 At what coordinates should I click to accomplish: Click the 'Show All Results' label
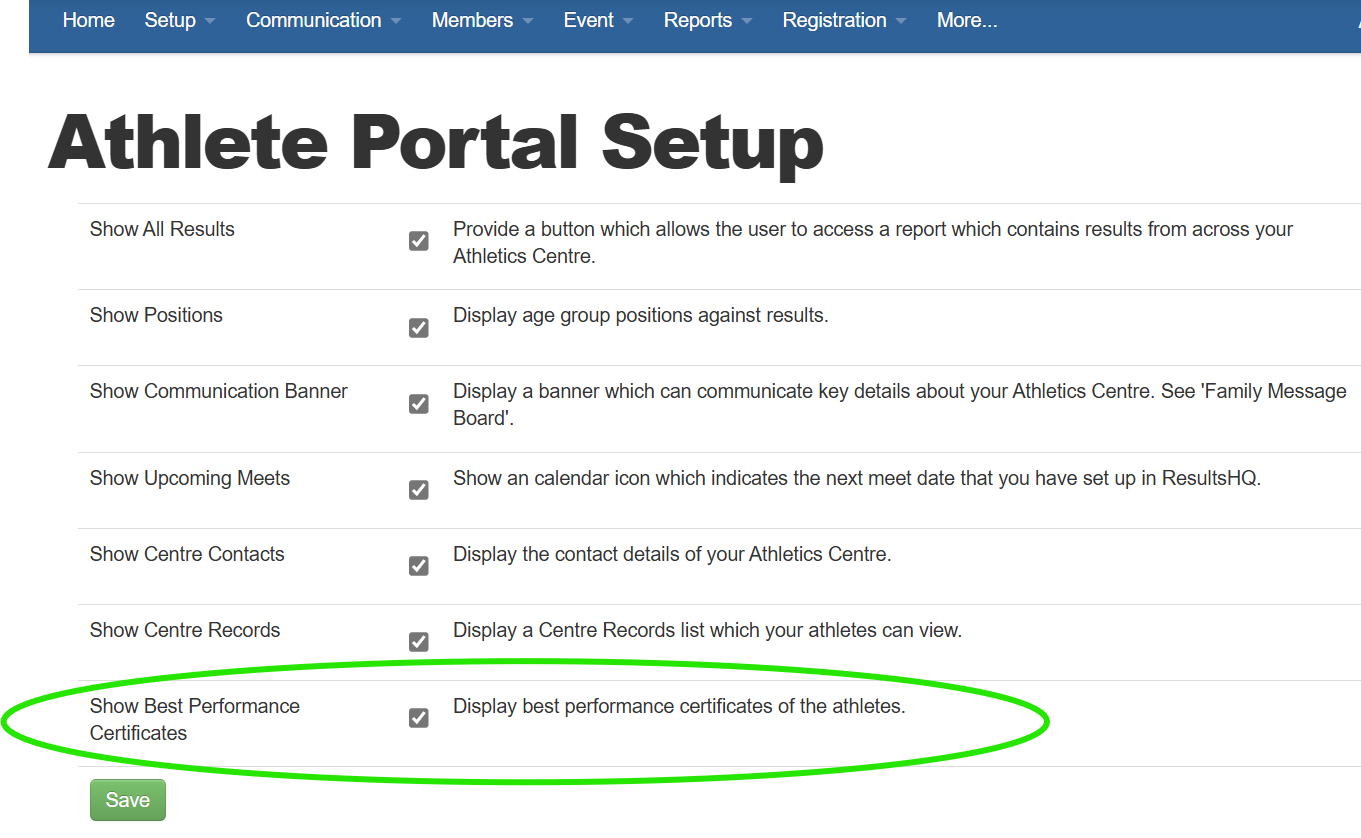coord(162,229)
